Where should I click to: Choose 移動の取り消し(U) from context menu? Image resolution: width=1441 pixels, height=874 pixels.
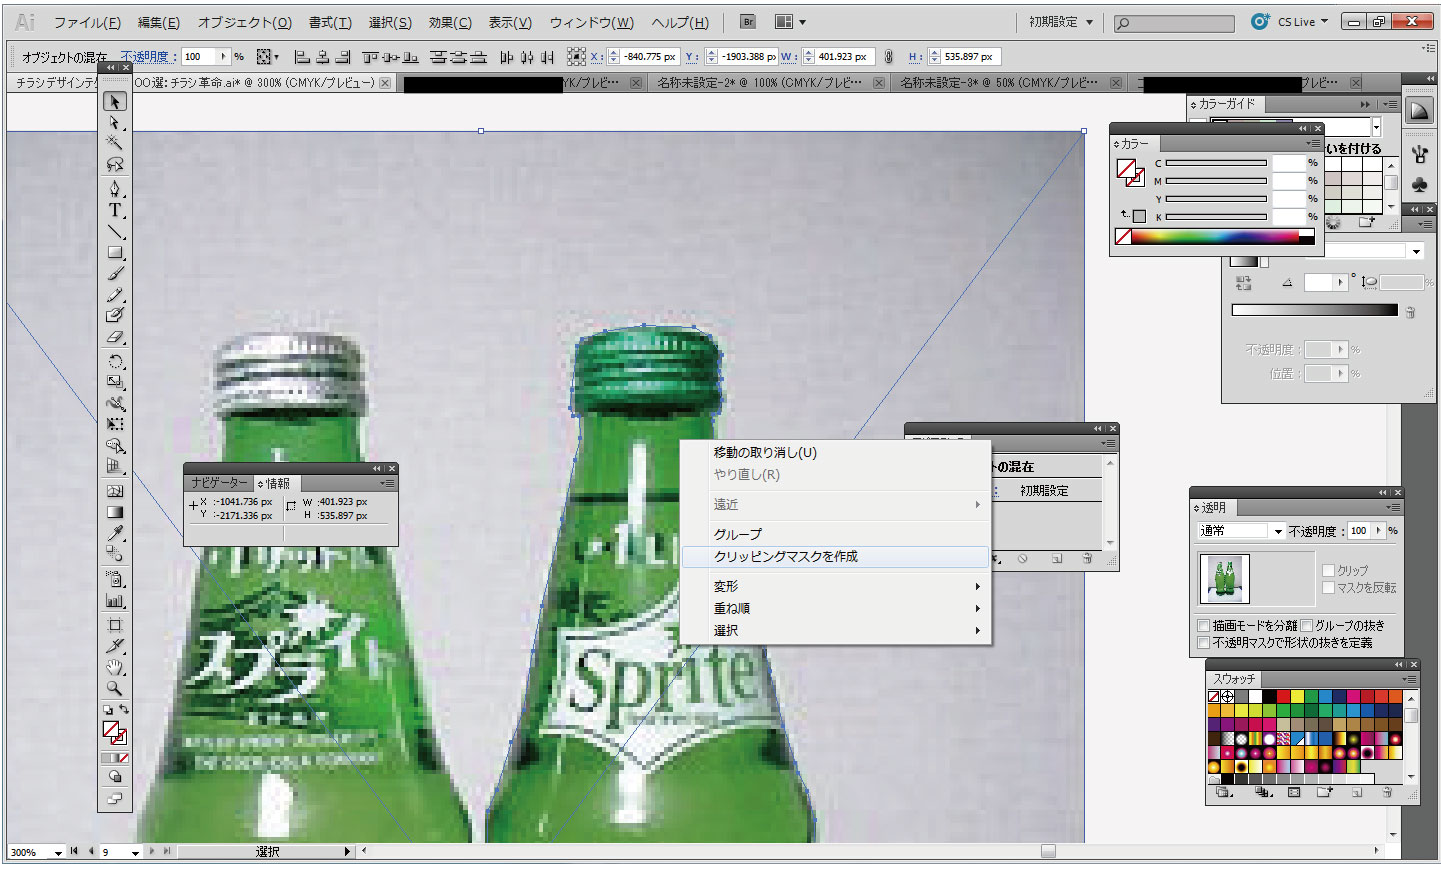(x=835, y=453)
